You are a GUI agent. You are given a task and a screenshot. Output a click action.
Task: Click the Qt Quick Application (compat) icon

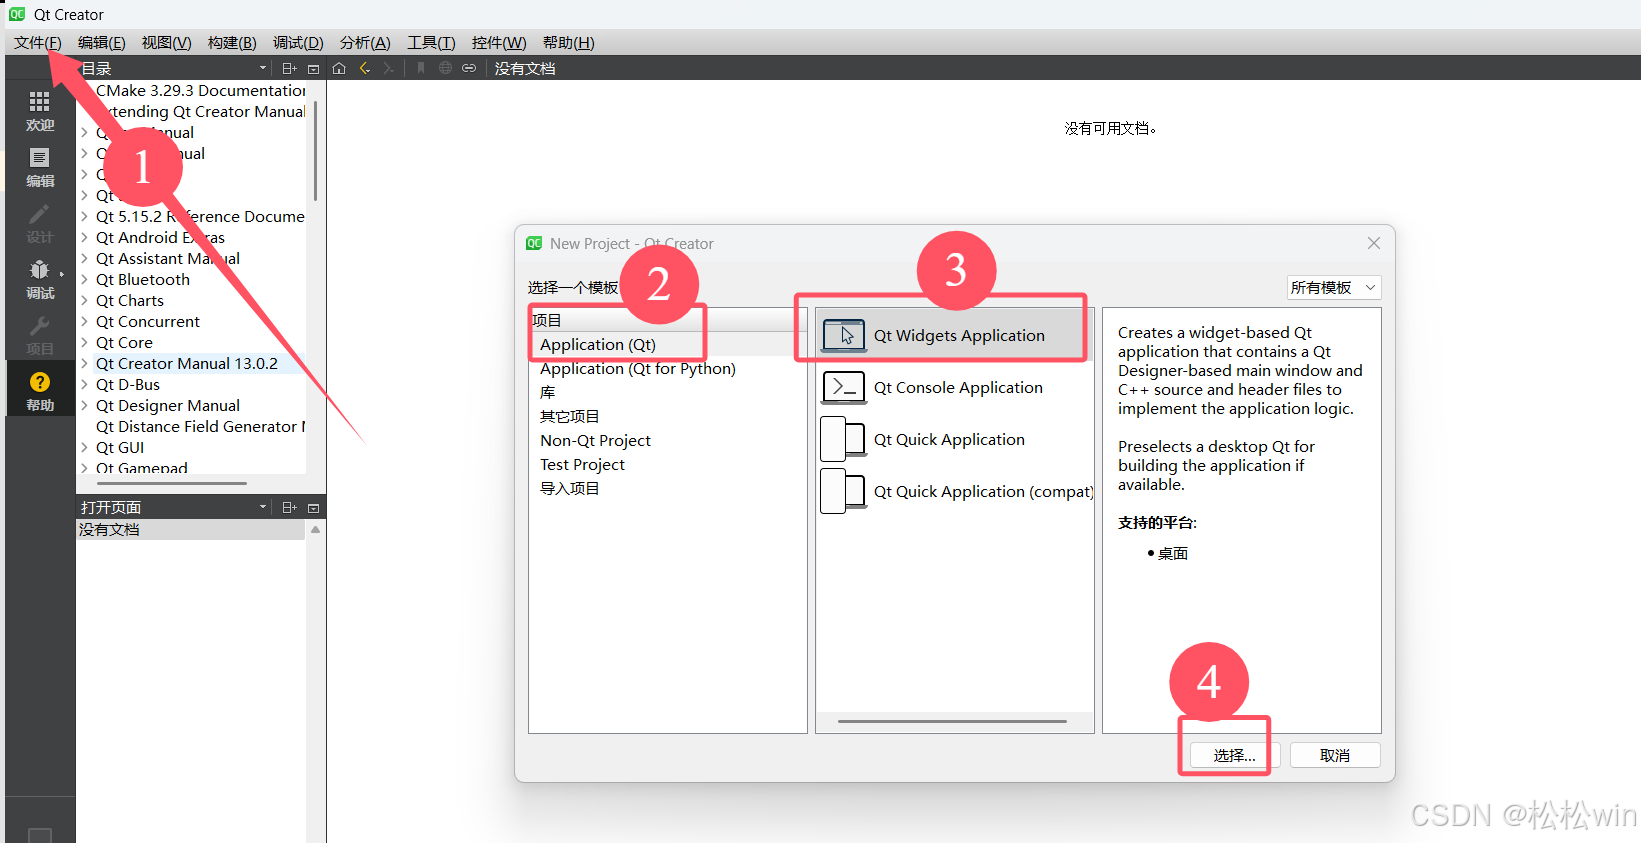pyautogui.click(x=843, y=491)
